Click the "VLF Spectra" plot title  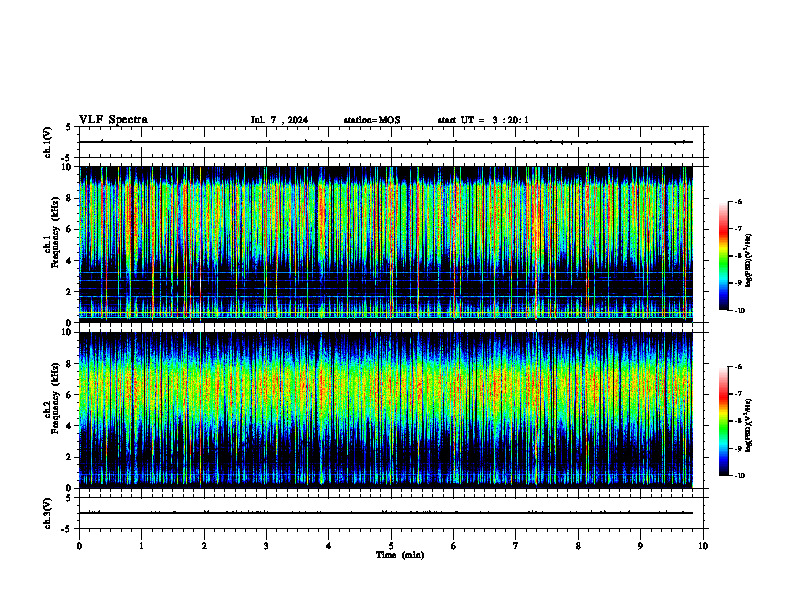[x=113, y=120]
